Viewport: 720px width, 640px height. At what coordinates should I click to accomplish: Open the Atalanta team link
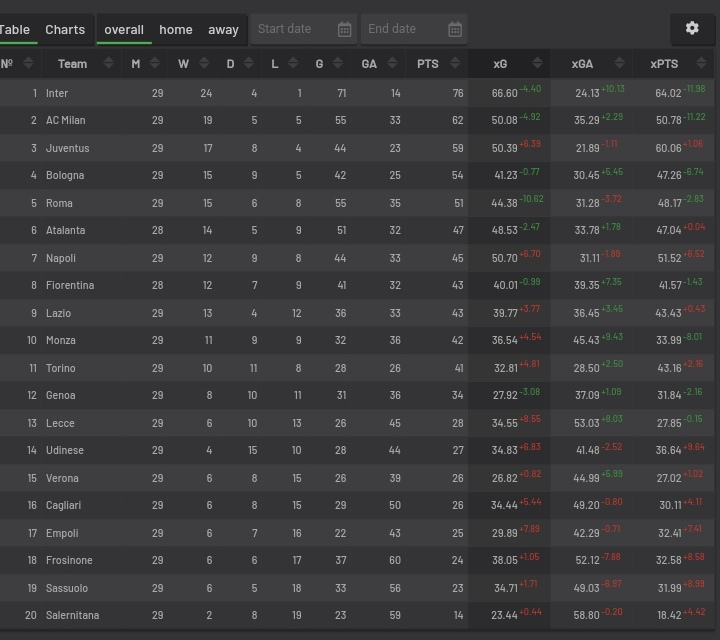pos(65,230)
